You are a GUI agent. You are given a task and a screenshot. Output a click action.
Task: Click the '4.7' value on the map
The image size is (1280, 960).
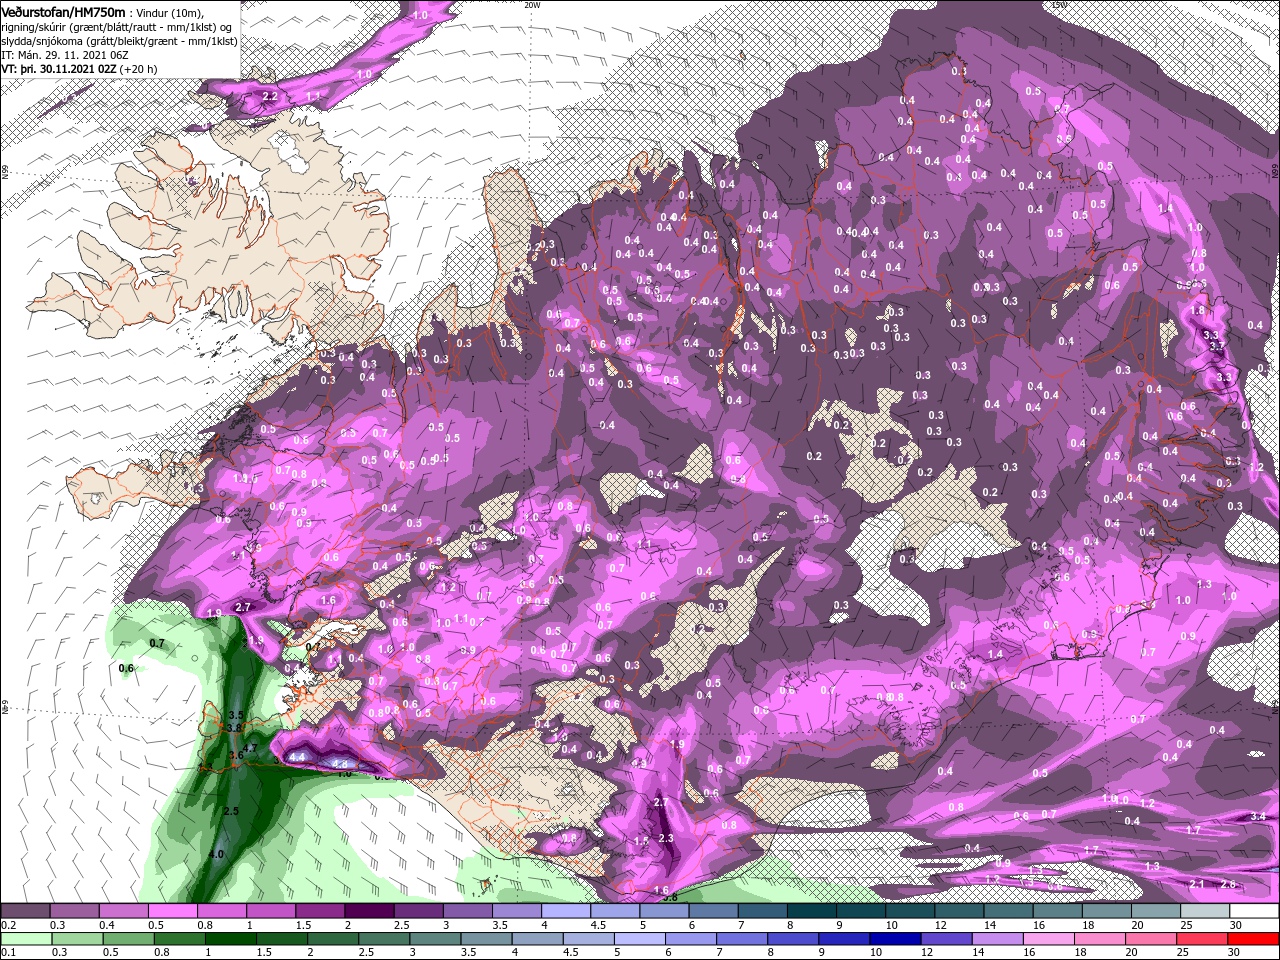click(x=250, y=747)
